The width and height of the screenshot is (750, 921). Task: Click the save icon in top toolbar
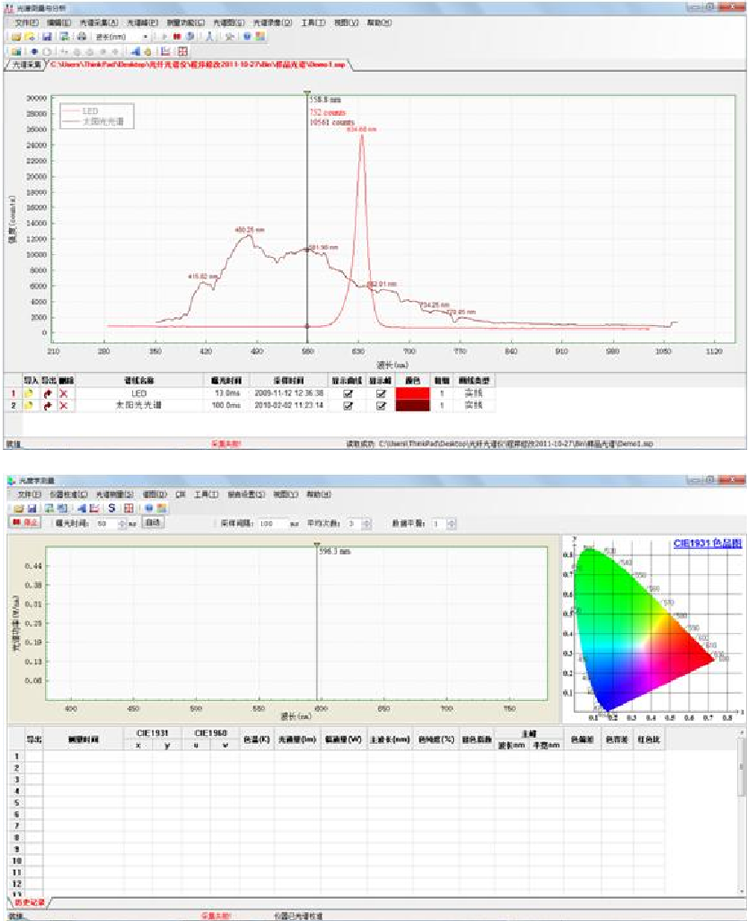[x=47, y=37]
